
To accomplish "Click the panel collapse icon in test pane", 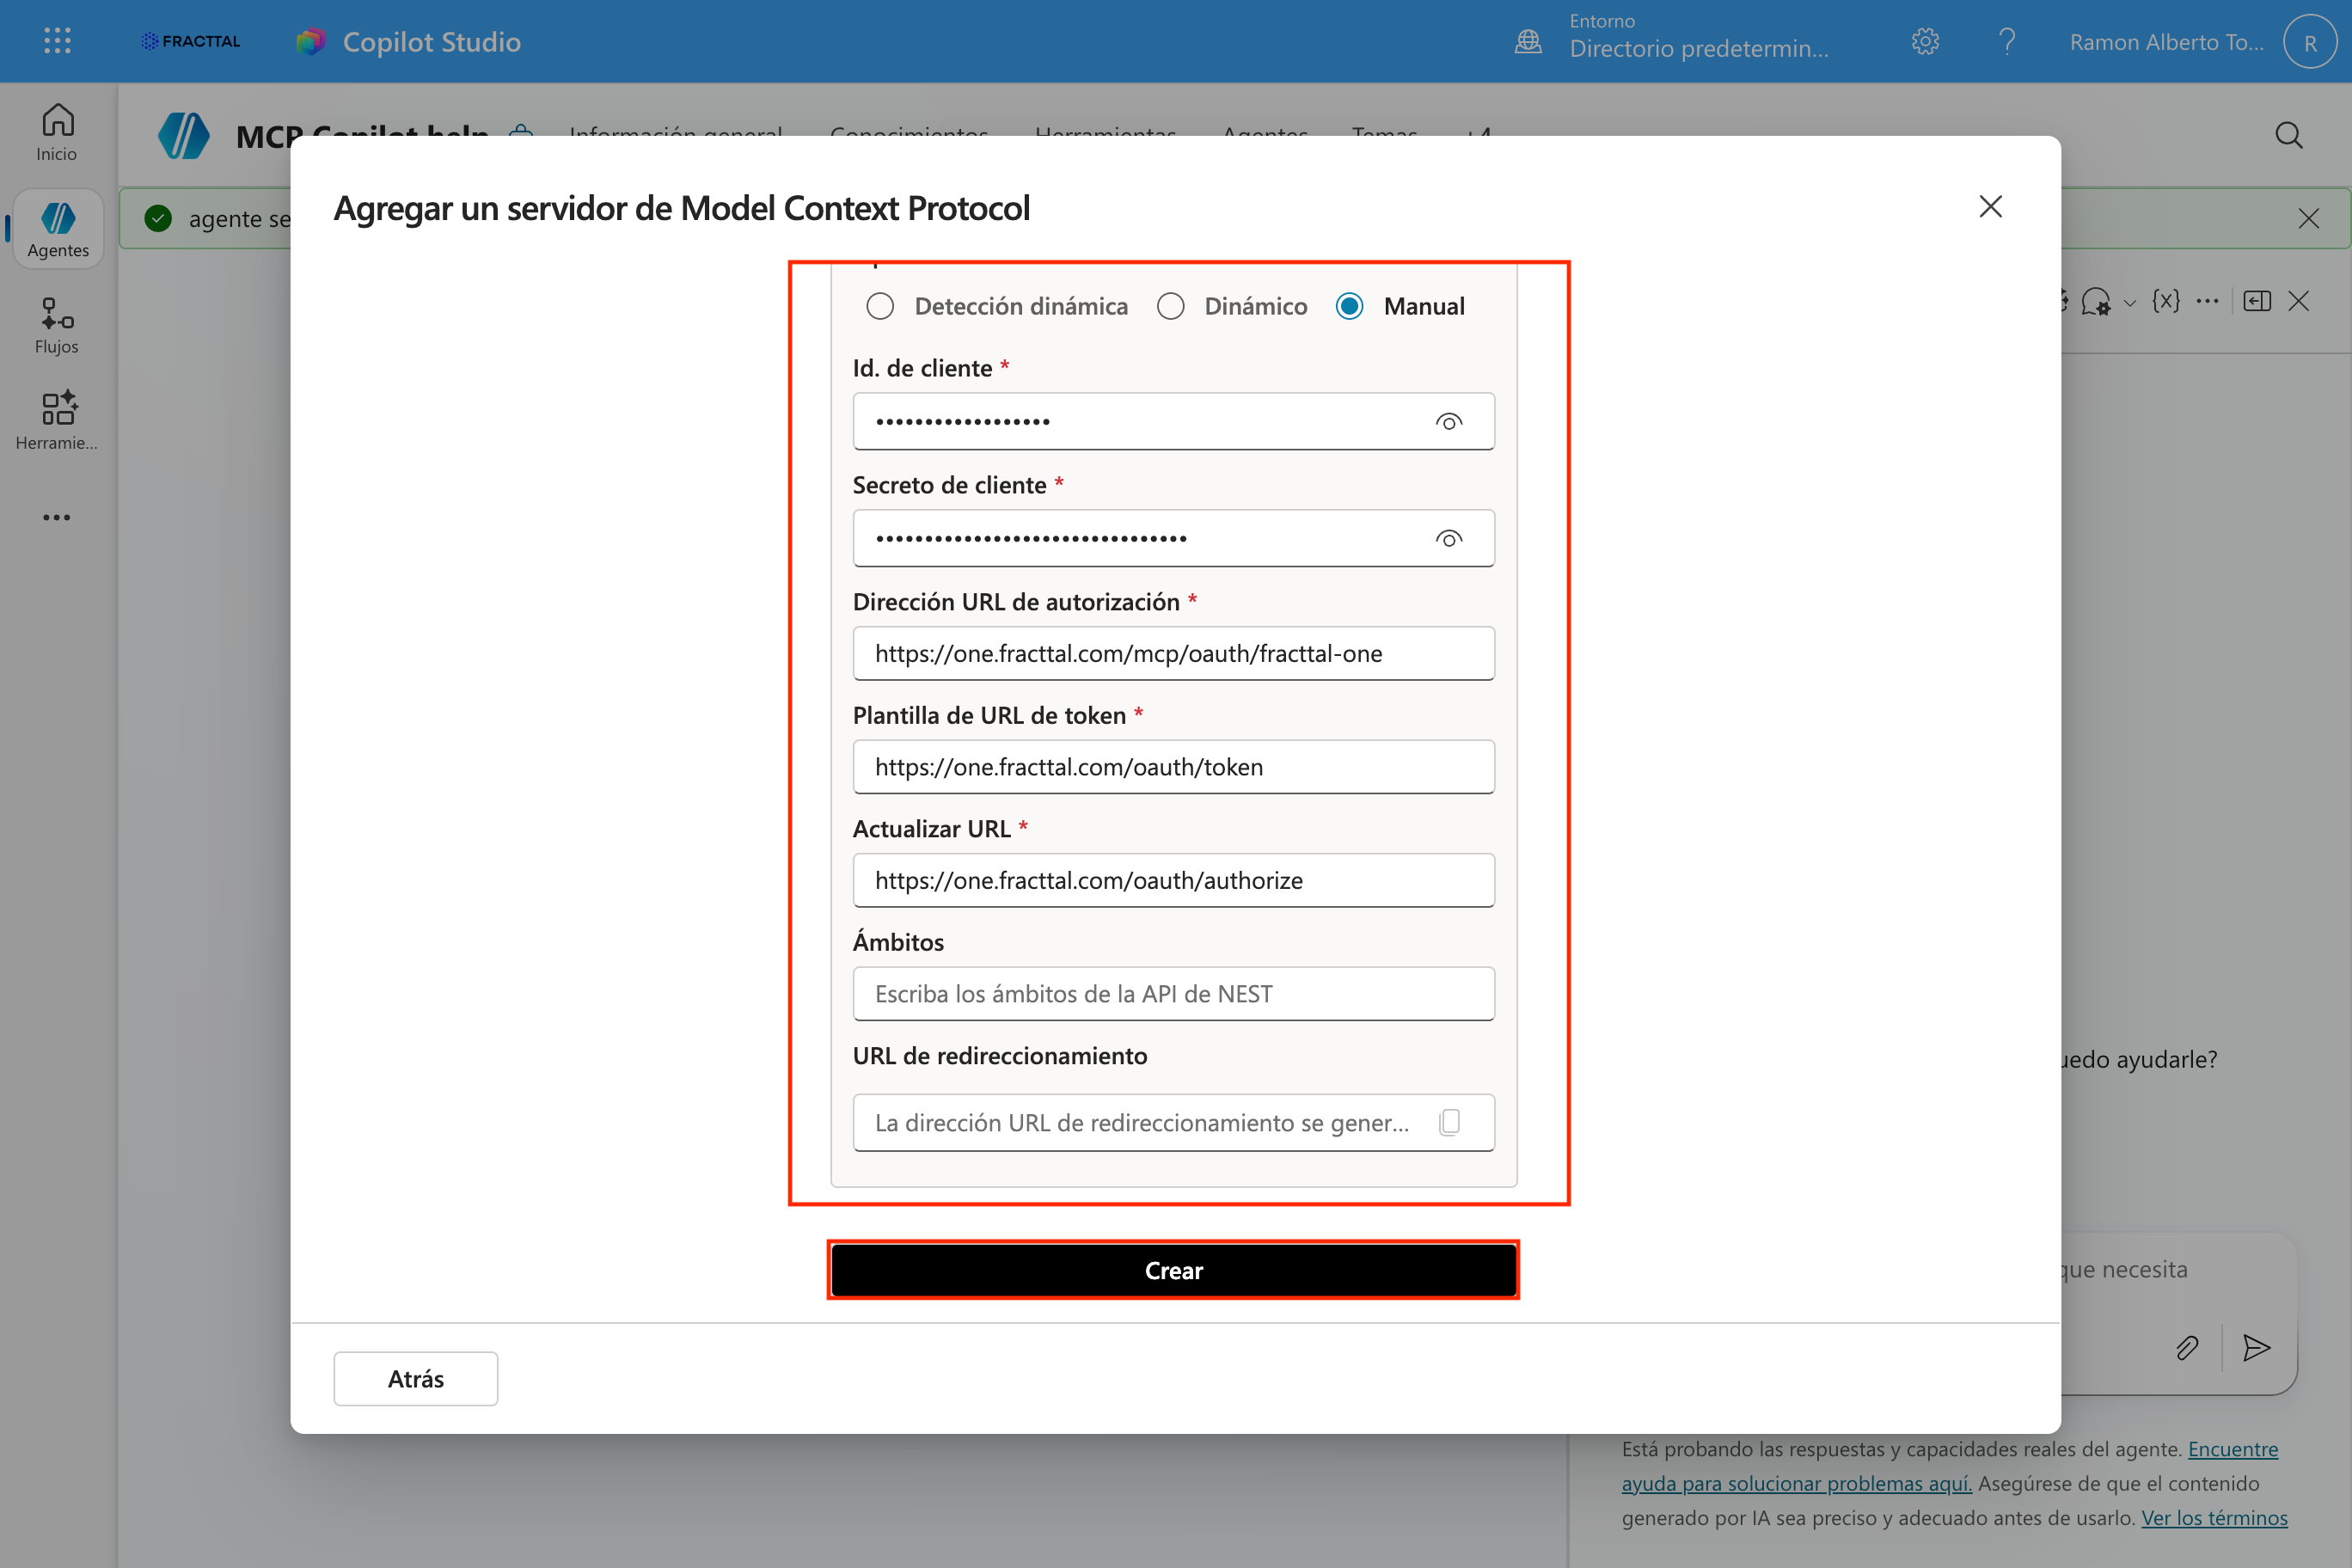I will coord(2257,301).
